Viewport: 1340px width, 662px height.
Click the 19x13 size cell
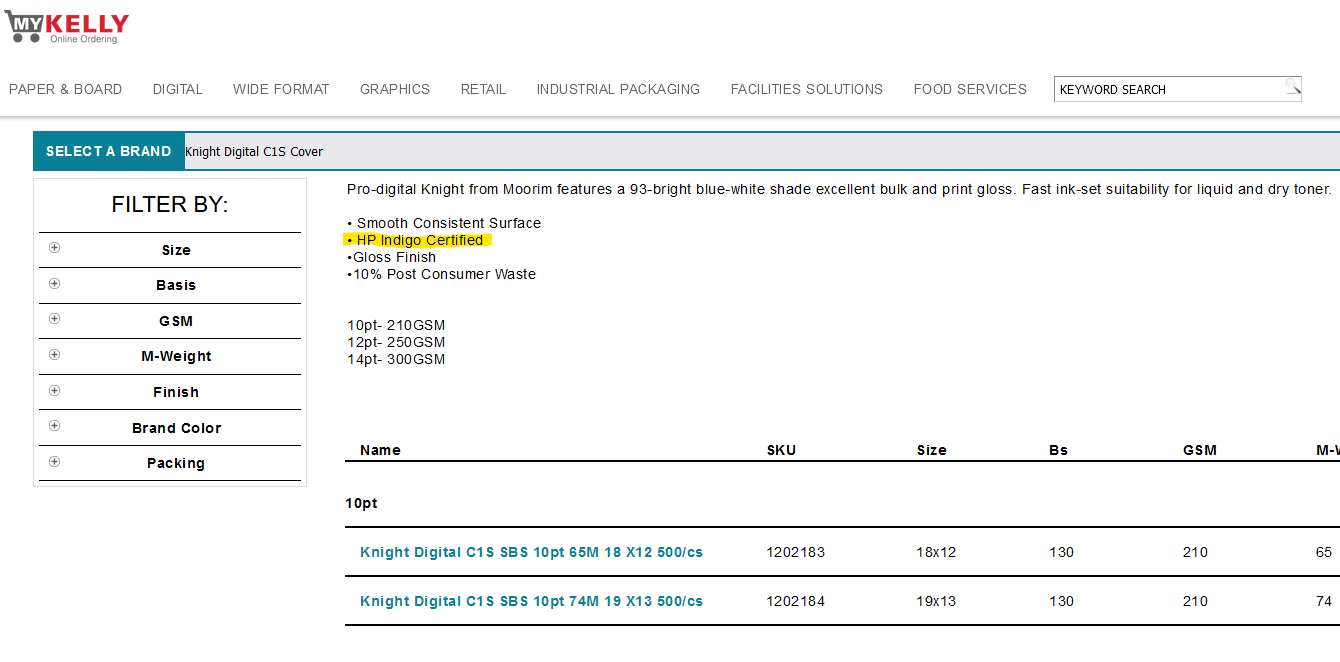click(x=936, y=601)
